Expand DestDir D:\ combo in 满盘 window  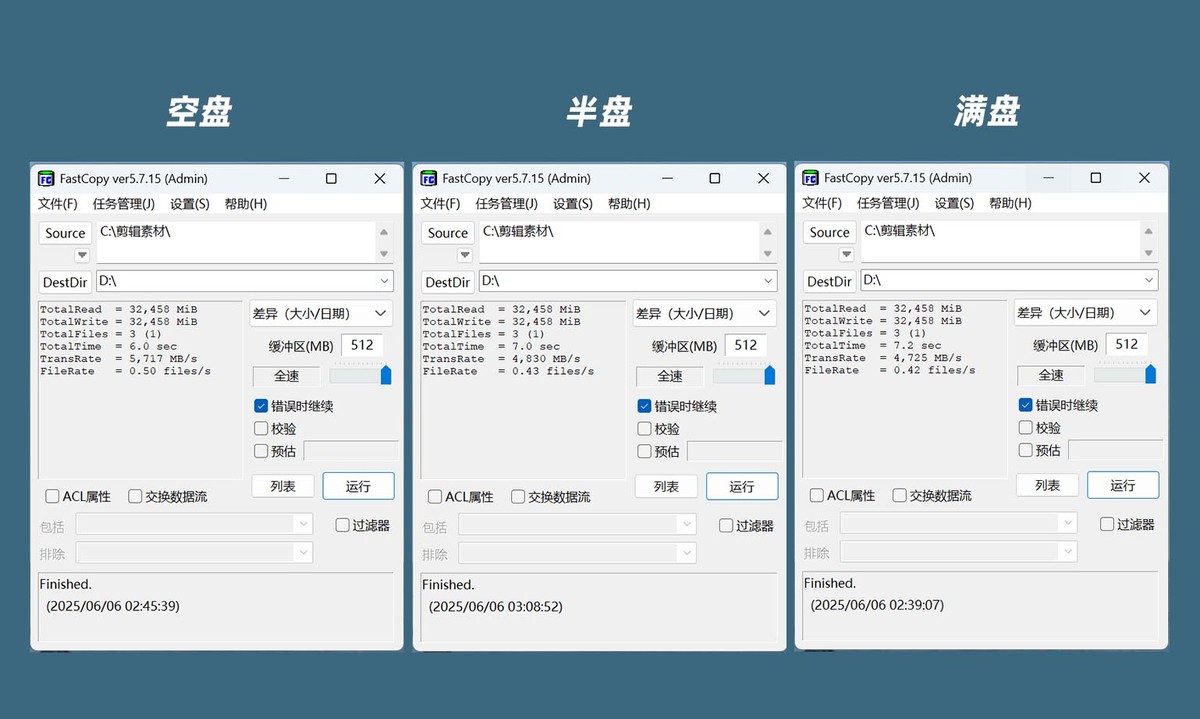point(1149,281)
